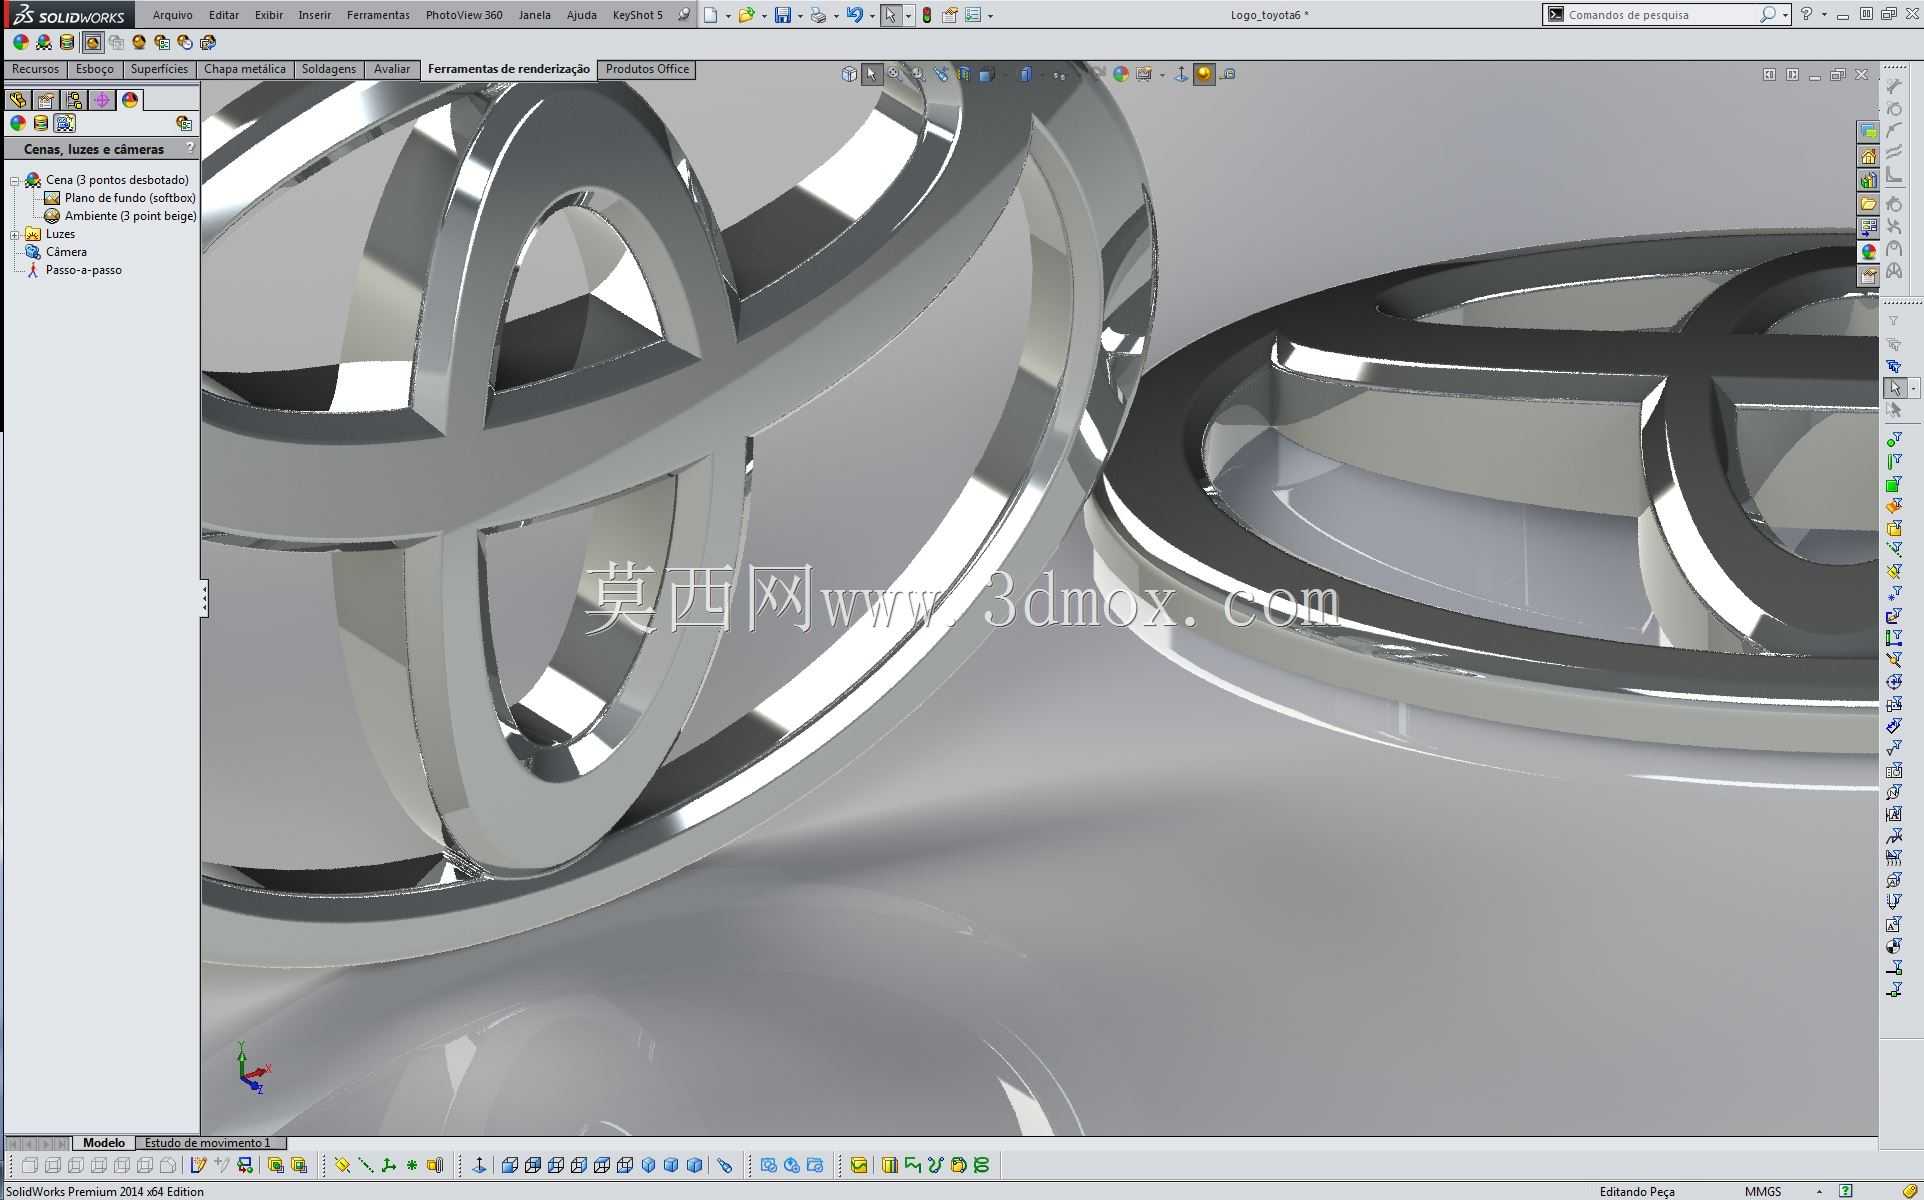The height and width of the screenshot is (1200, 1924).
Task: Collapse the Cena (3 pontos desbotado) node
Action: coord(15,181)
